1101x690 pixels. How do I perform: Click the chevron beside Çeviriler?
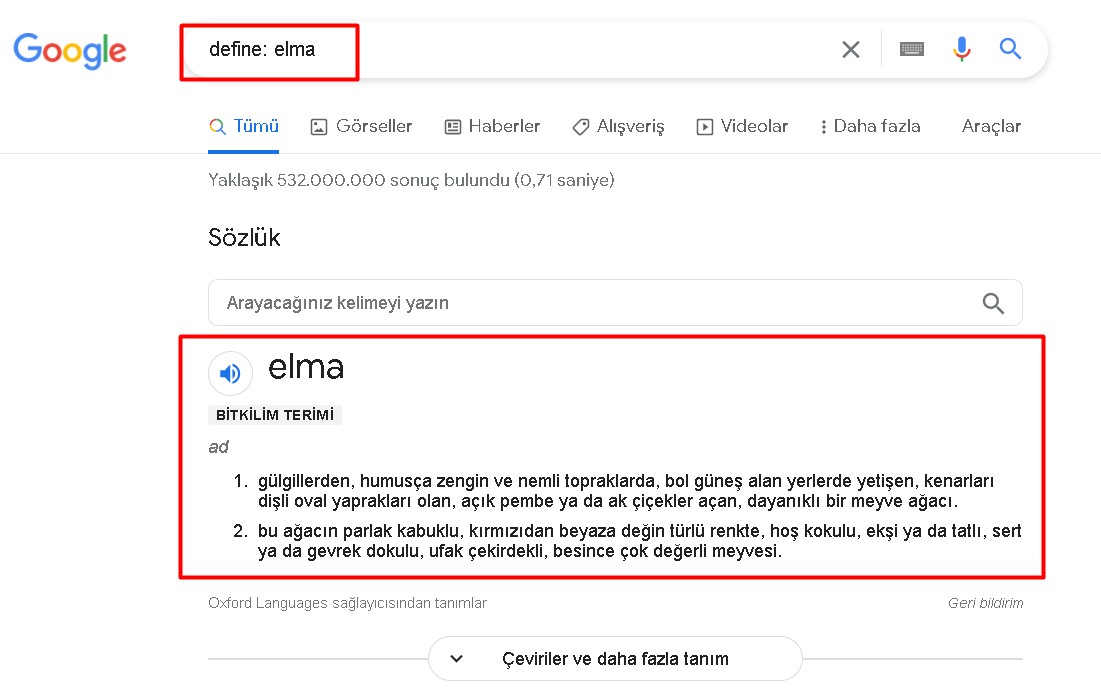pyautogui.click(x=456, y=658)
